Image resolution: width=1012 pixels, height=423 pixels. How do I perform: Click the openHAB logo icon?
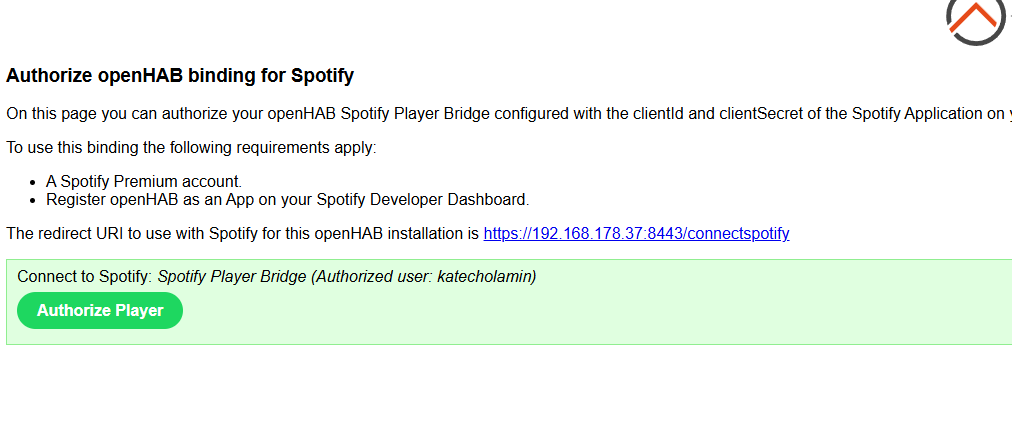[x=978, y=21]
